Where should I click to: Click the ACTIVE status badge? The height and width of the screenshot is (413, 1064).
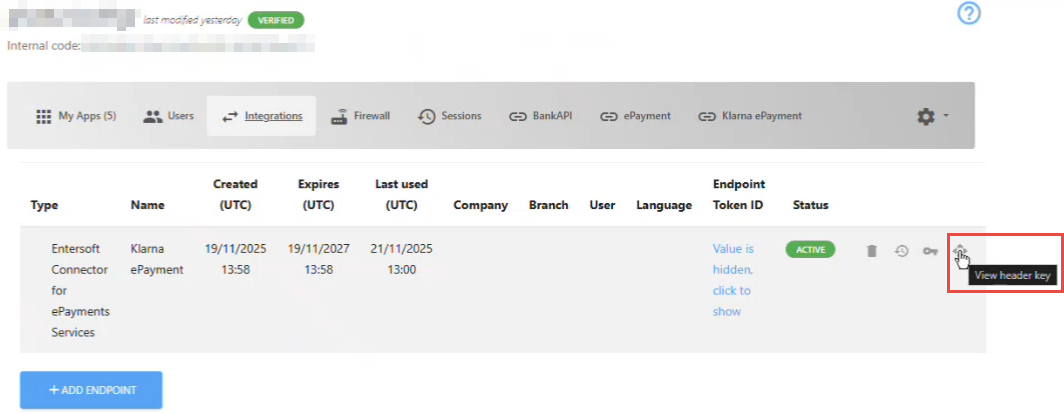(810, 250)
